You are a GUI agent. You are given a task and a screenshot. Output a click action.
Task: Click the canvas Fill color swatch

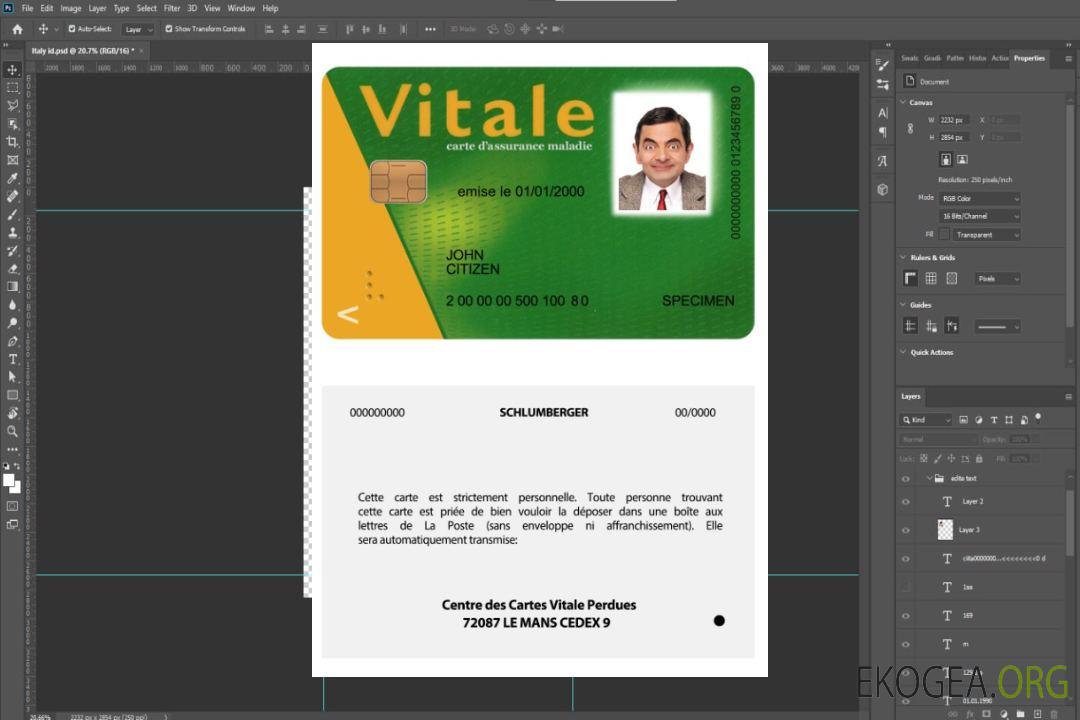click(944, 234)
